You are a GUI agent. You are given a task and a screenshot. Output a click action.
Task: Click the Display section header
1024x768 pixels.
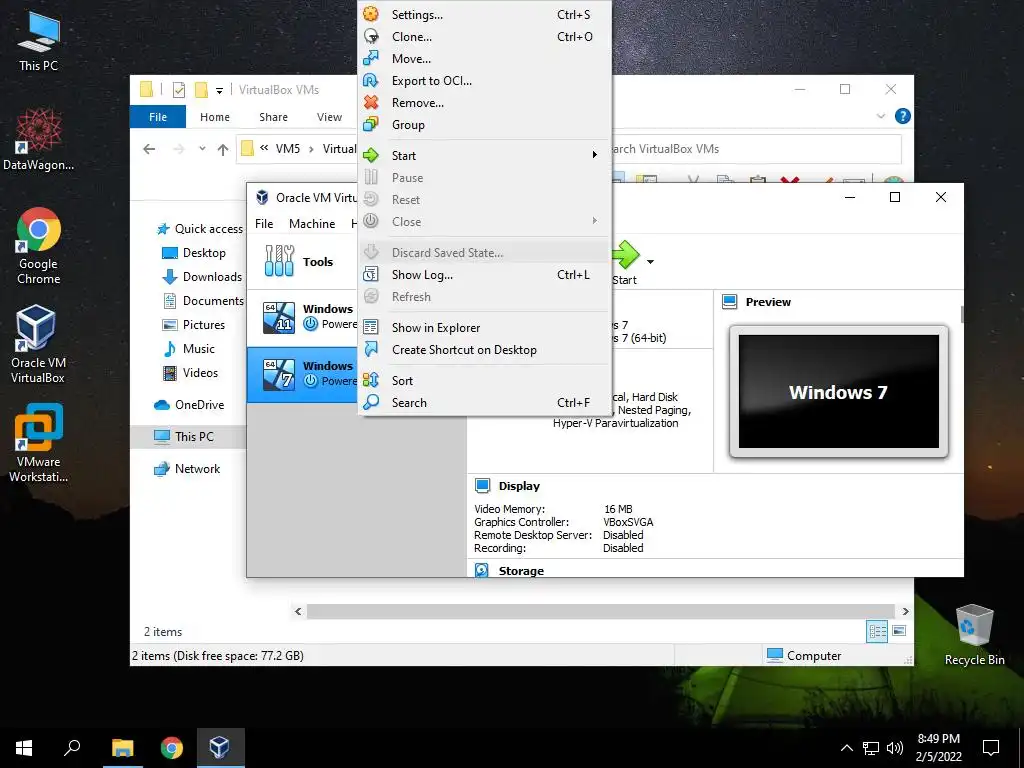point(519,486)
